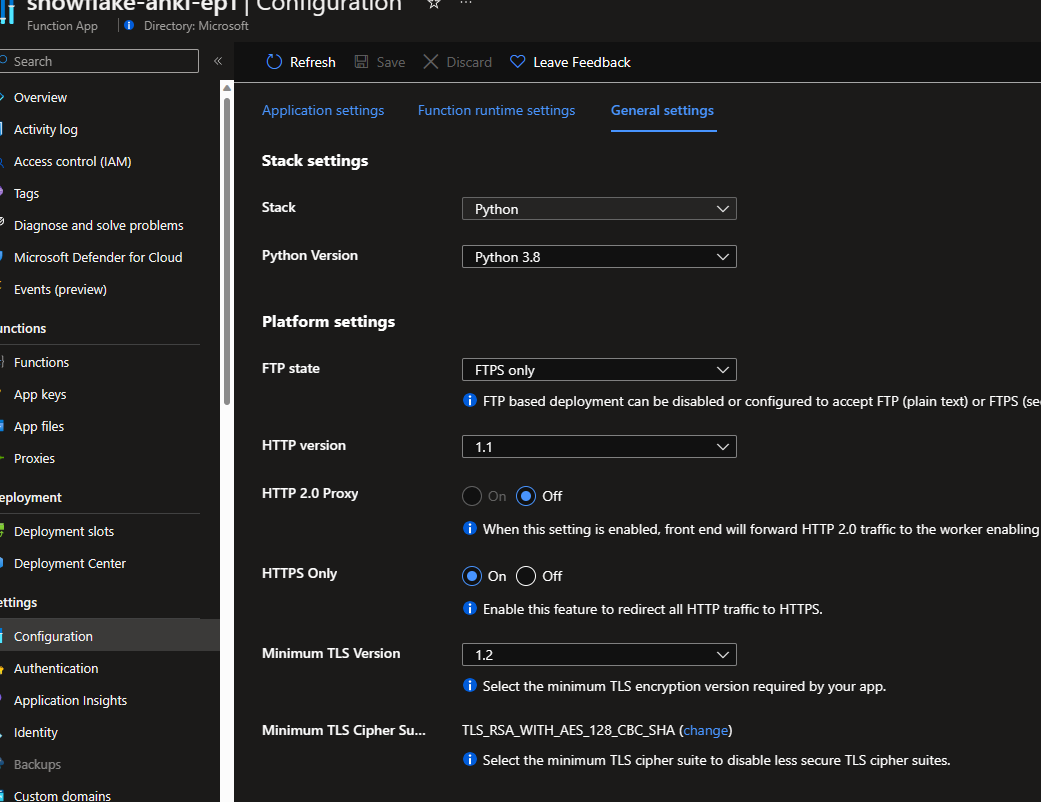Click inside the sidebar Search field
The image size is (1041, 802).
coord(98,61)
